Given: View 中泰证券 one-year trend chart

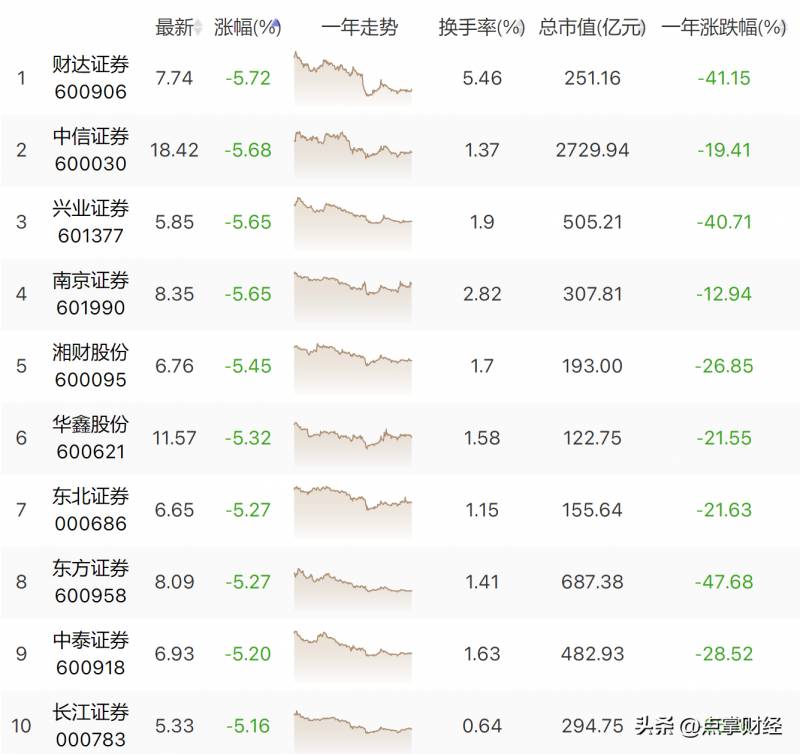Looking at the screenshot, I should pos(353,657).
